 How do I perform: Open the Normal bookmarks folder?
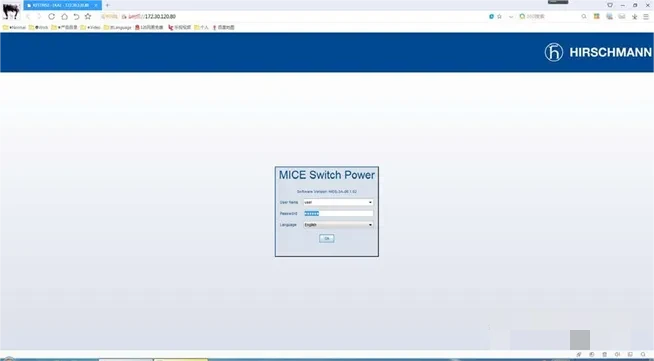[x=14, y=28]
